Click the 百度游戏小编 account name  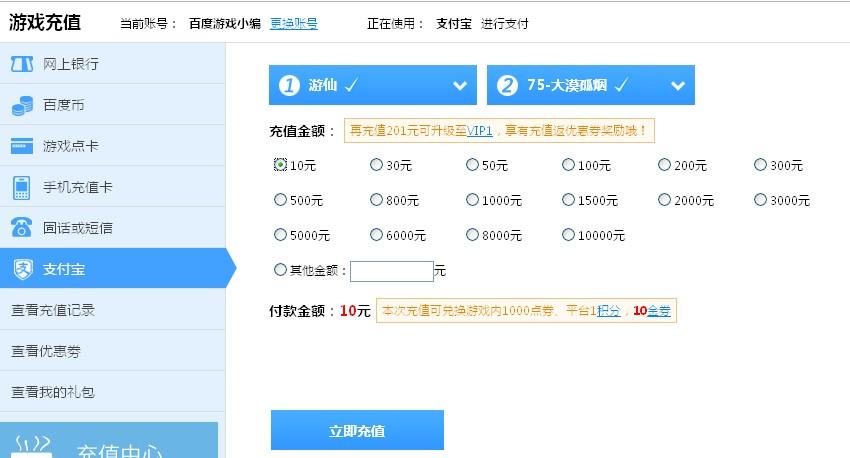coord(224,23)
